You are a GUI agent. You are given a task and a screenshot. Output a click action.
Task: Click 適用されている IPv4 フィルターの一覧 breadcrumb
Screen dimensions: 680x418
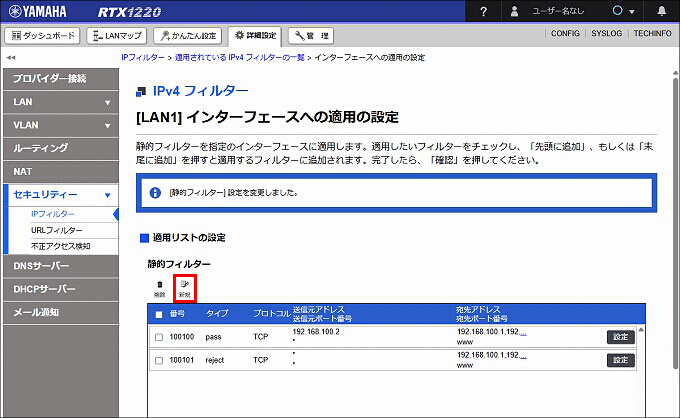239,57
